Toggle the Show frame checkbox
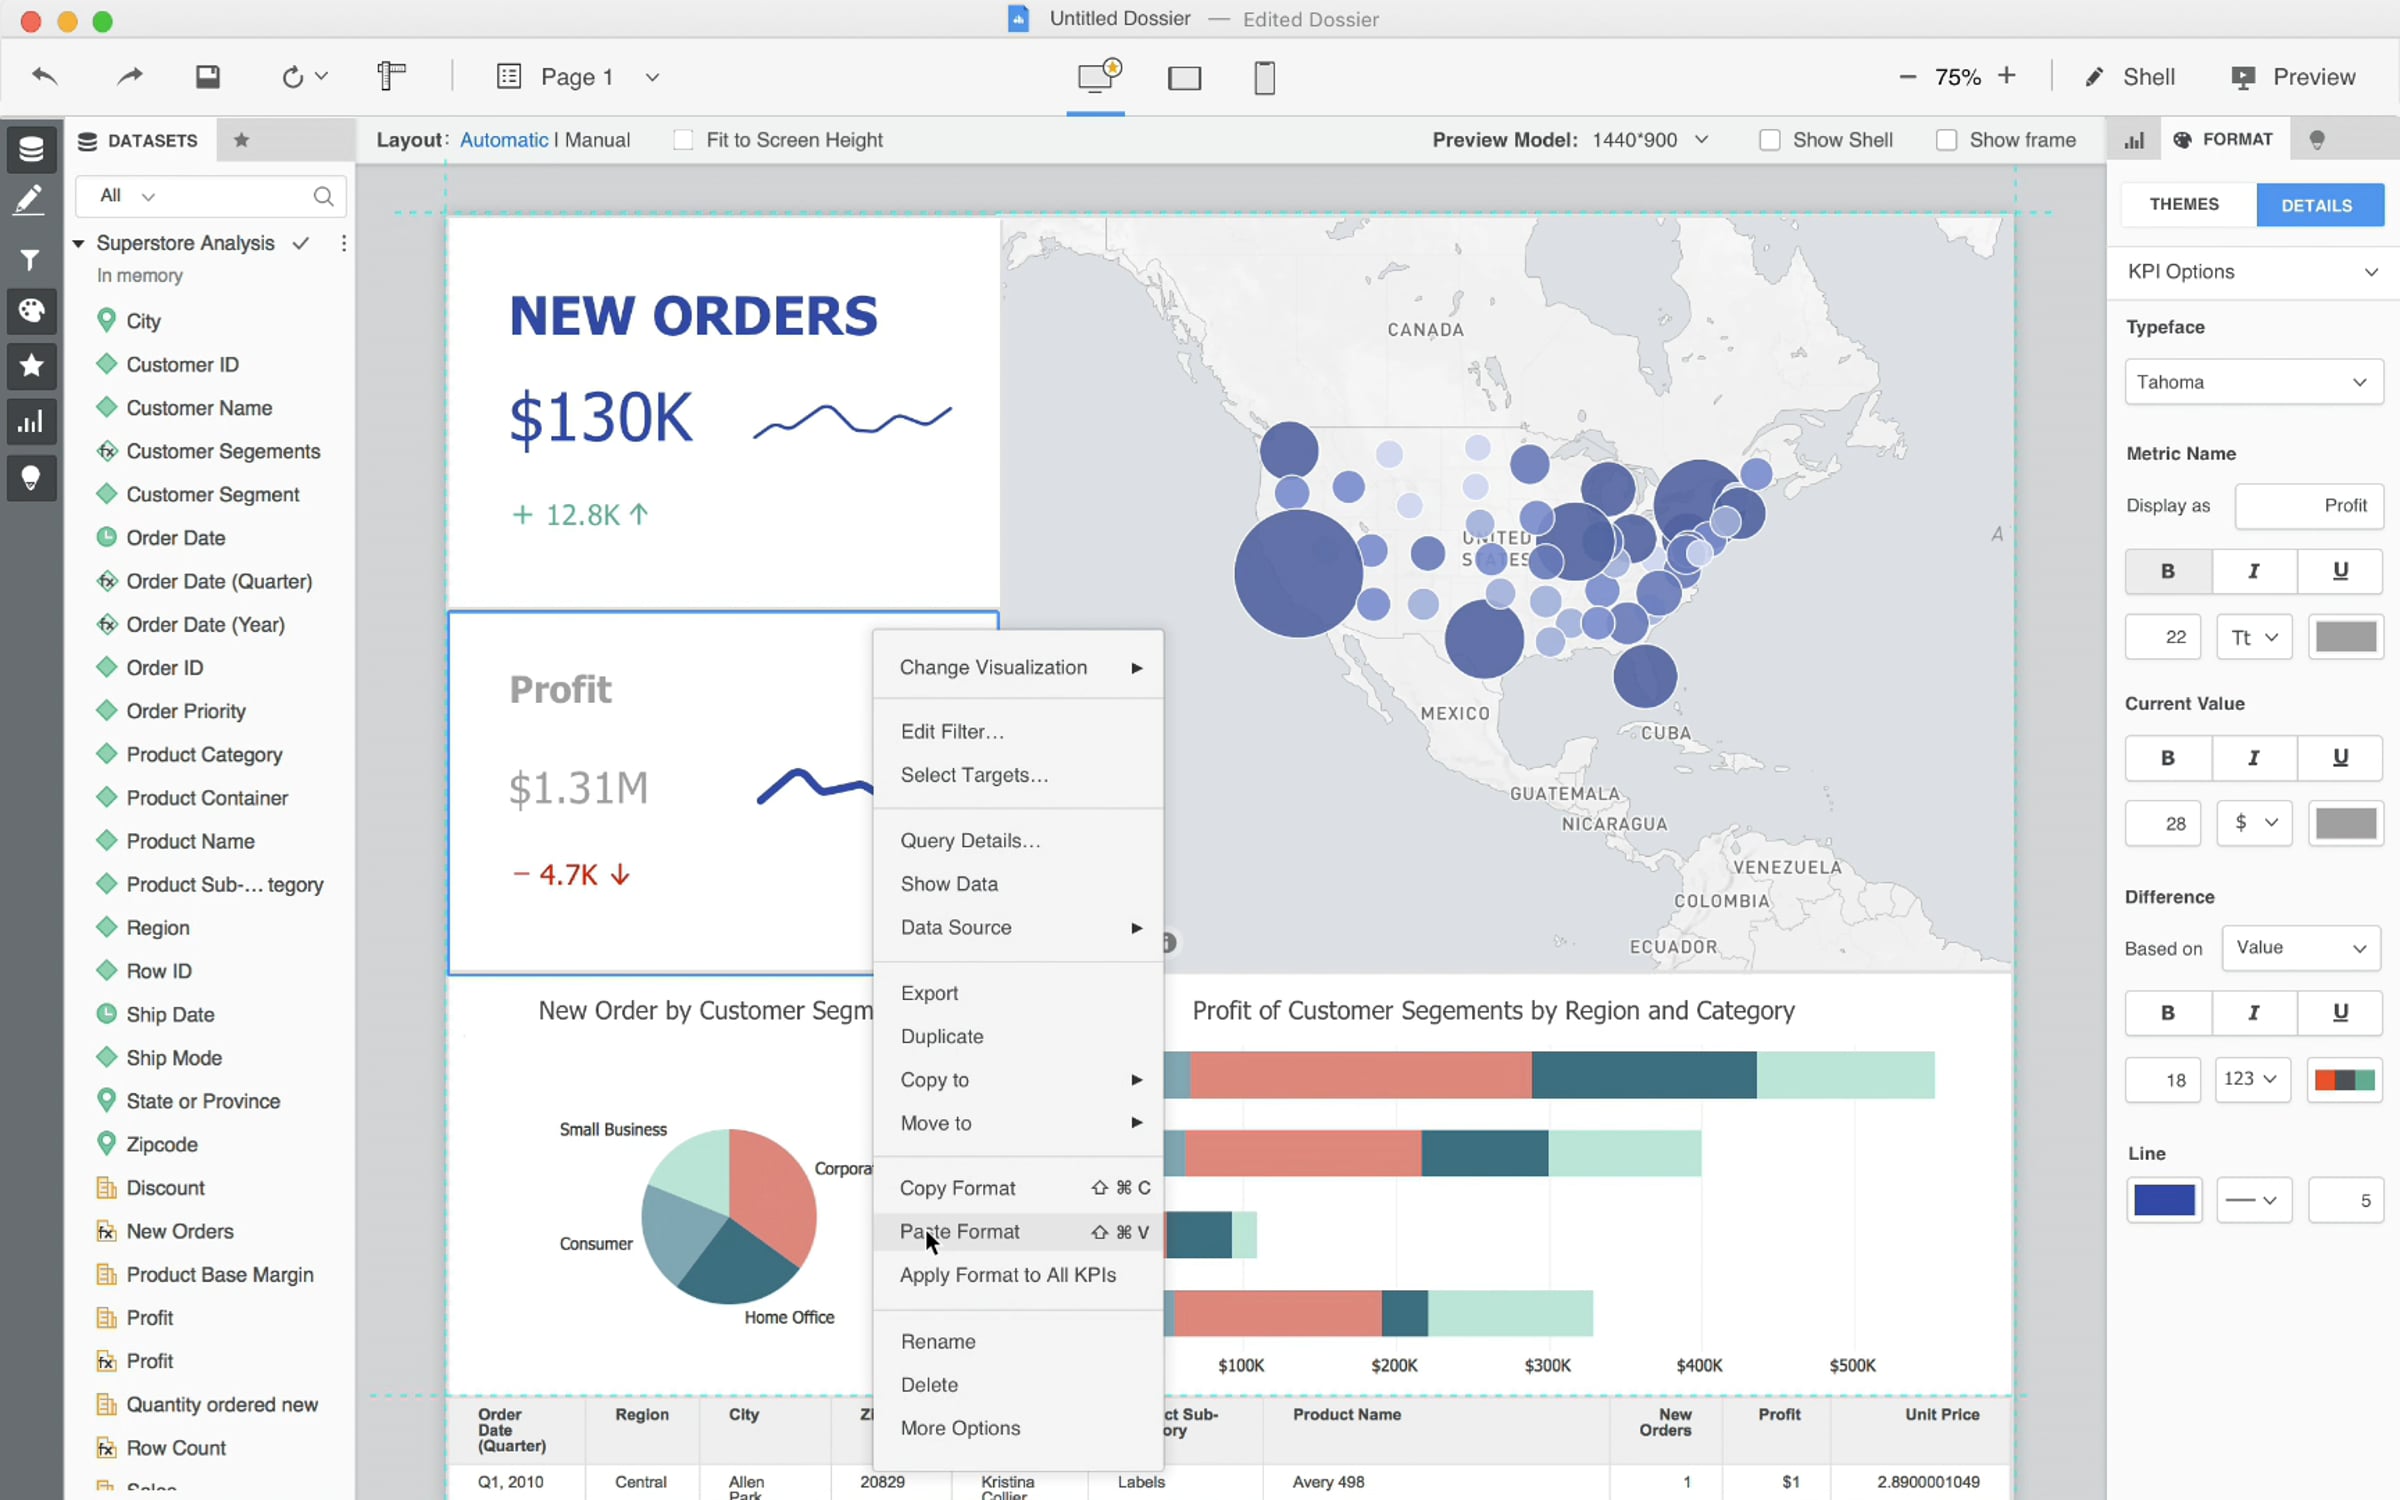This screenshot has height=1500, width=2400. [x=1946, y=140]
